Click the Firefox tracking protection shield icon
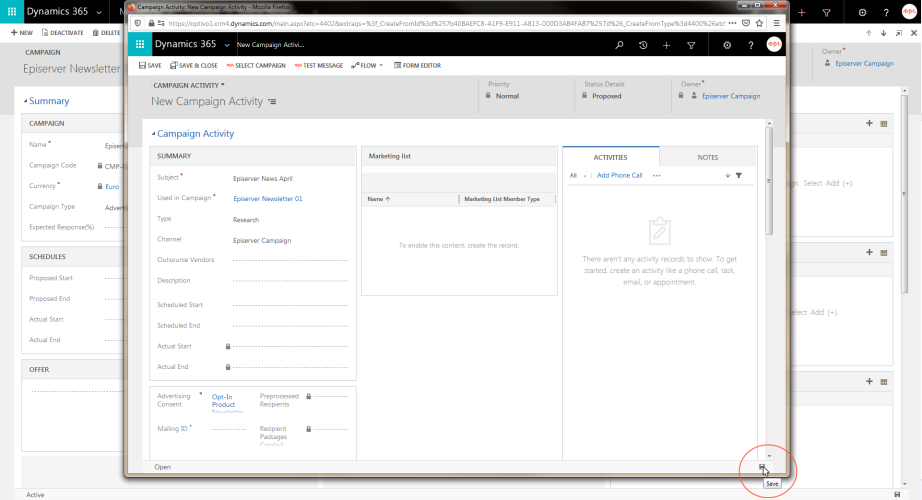922x500 pixels. [x=138, y=24]
